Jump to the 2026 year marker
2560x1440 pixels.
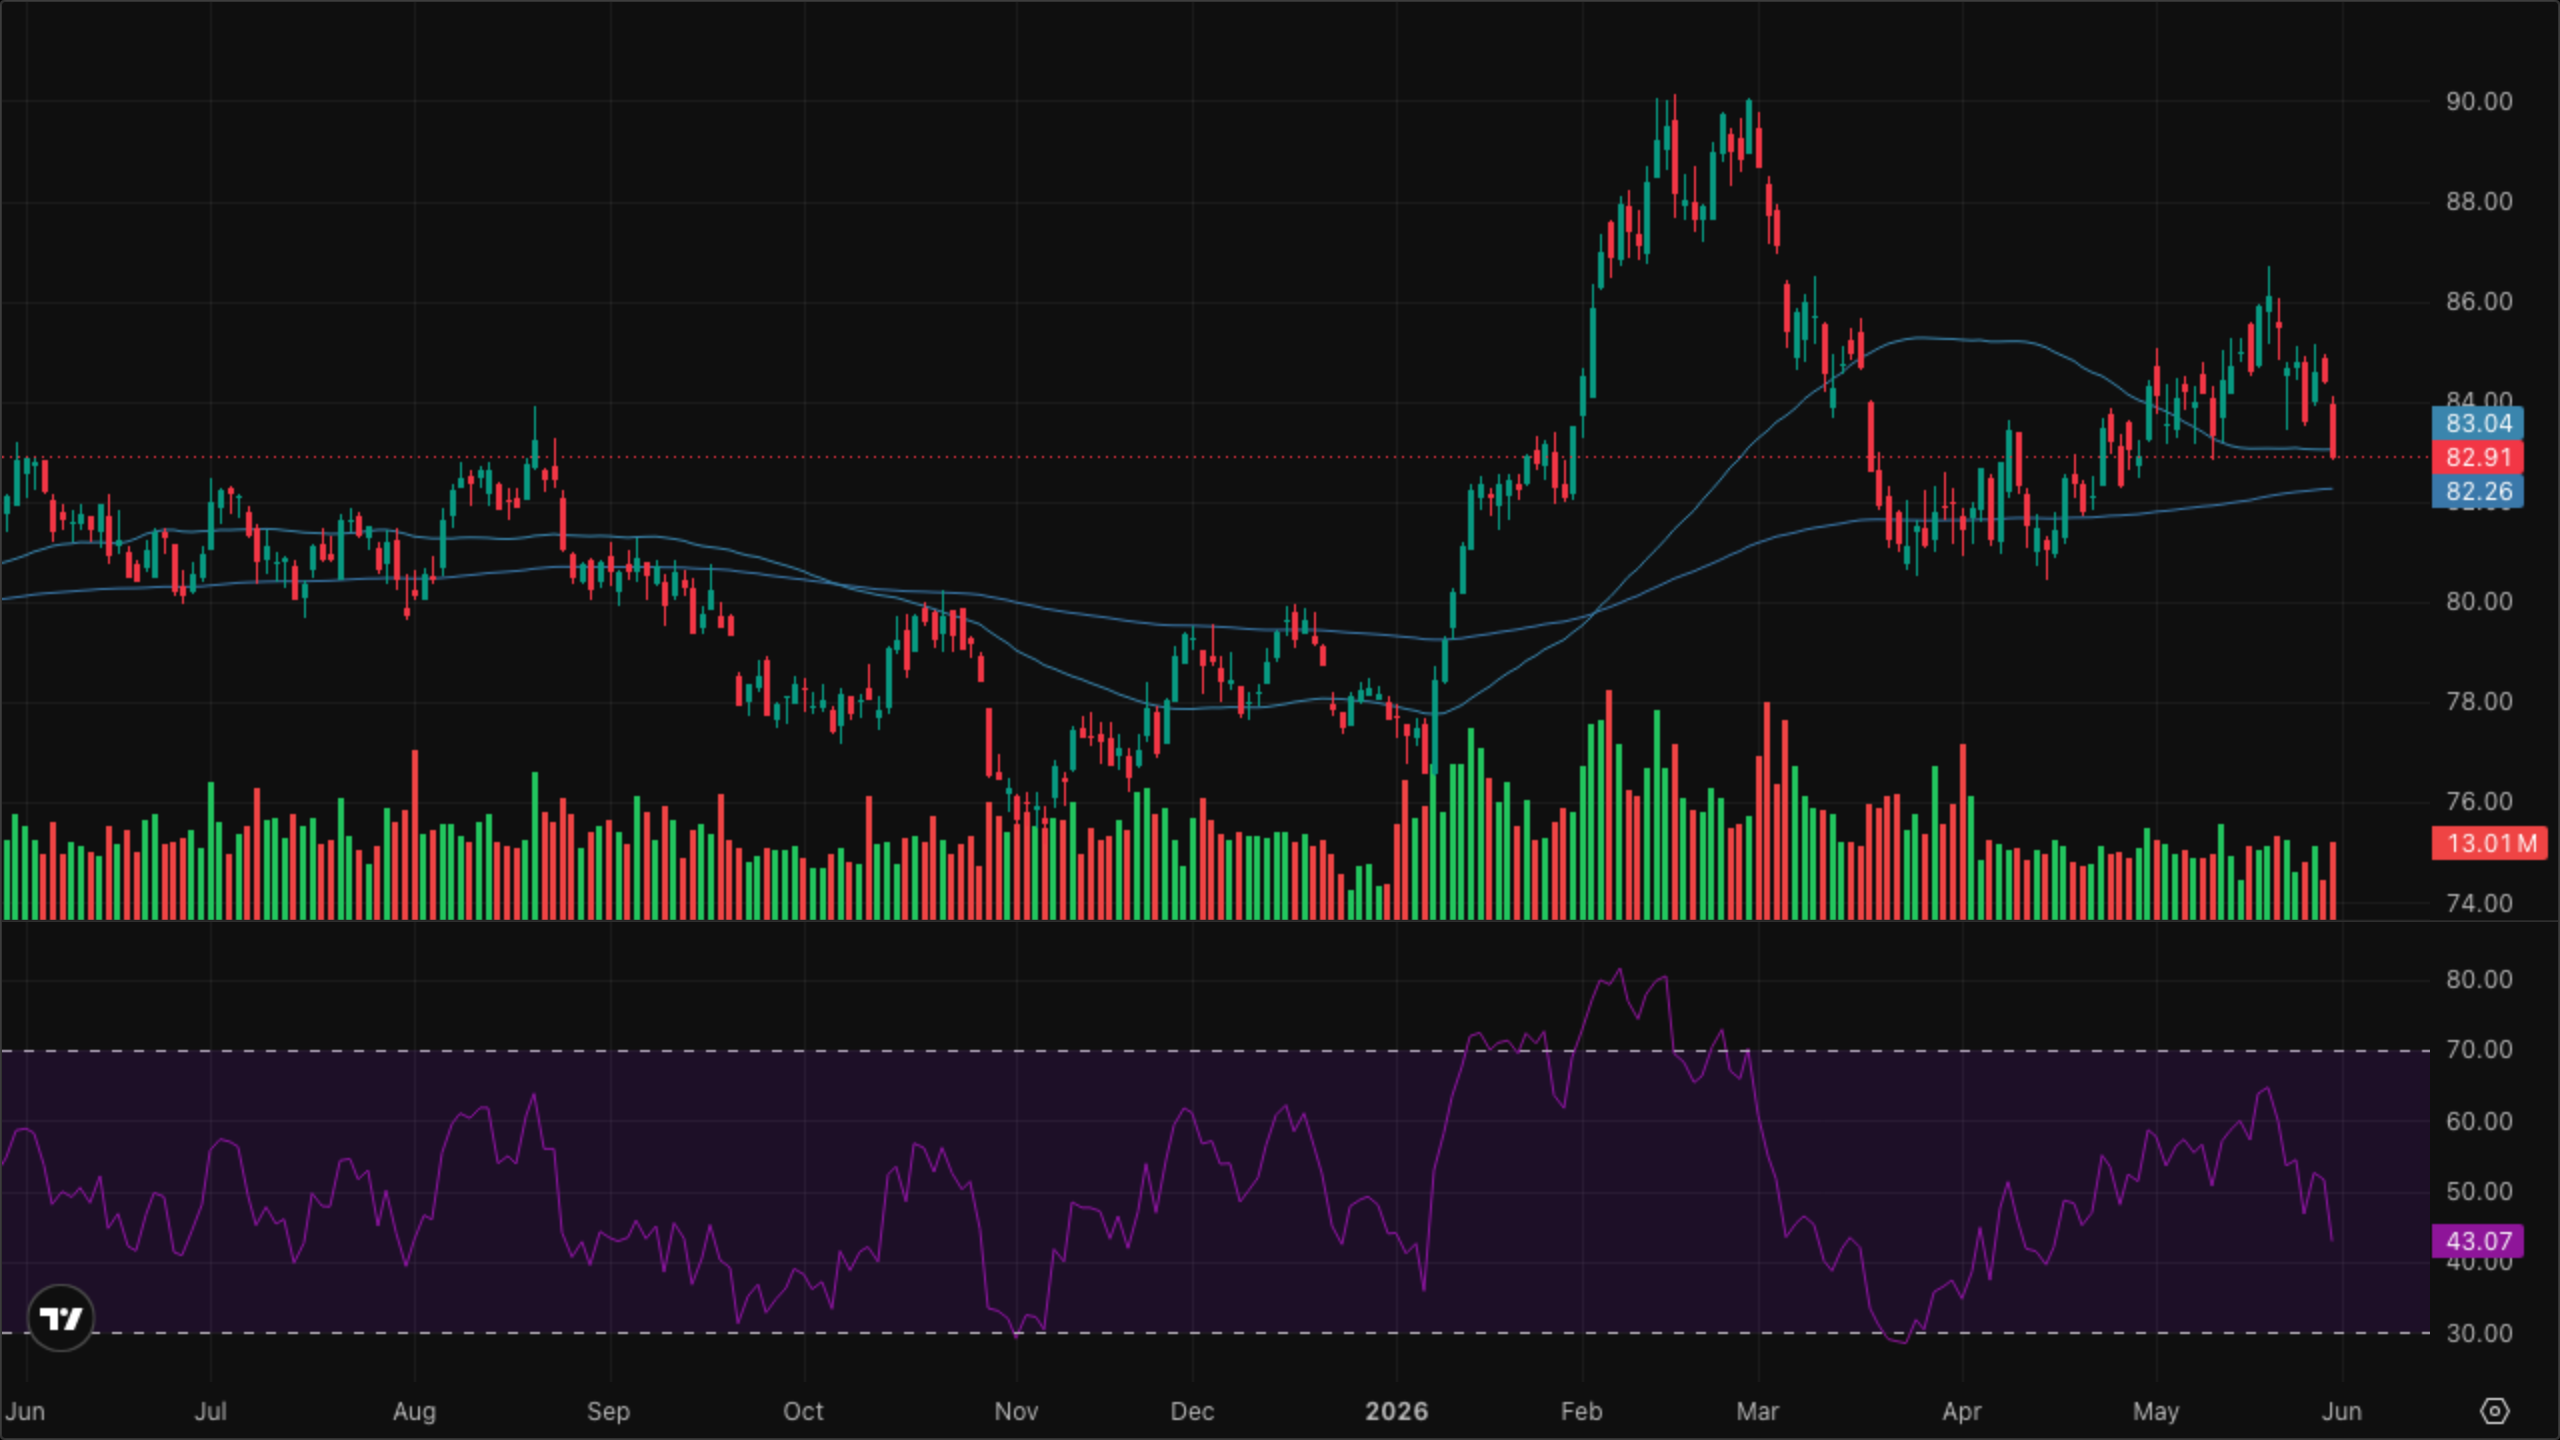pos(1397,1411)
